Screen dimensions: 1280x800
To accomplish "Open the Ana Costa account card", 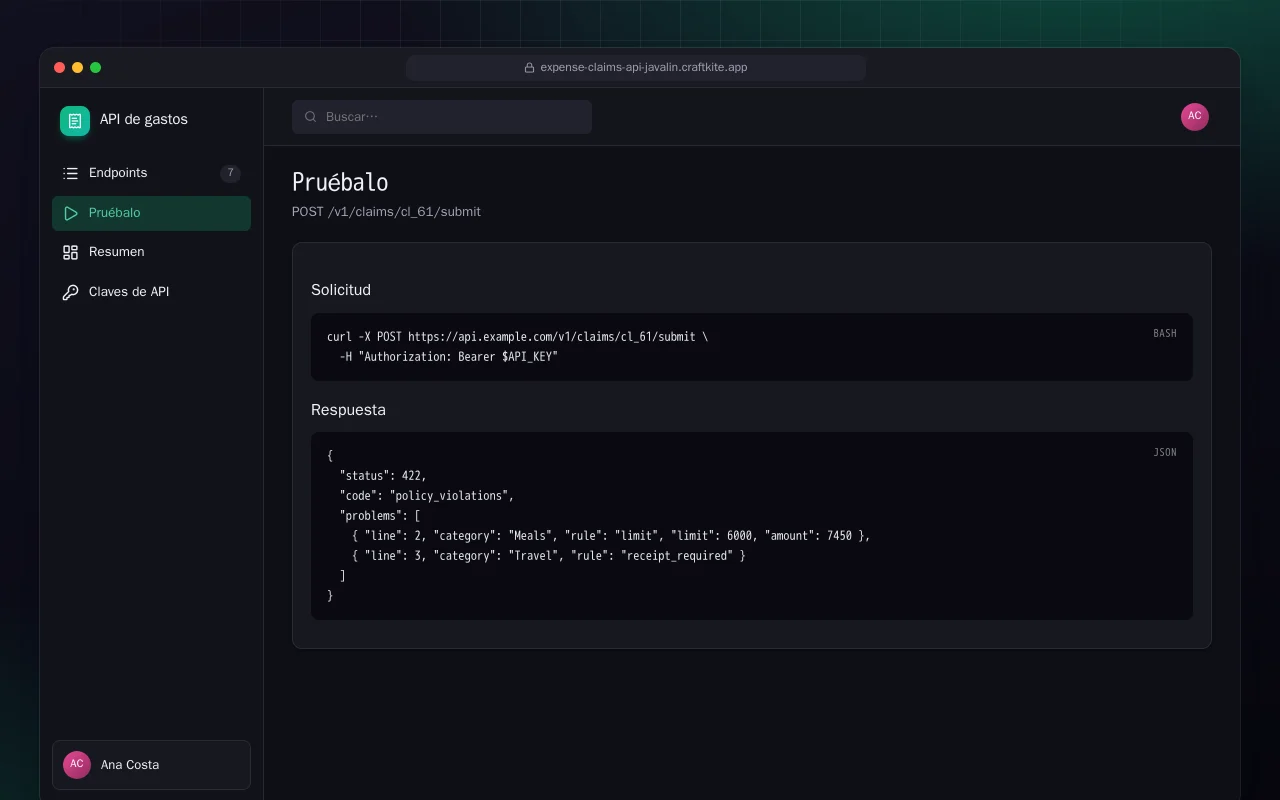I will (x=151, y=765).
